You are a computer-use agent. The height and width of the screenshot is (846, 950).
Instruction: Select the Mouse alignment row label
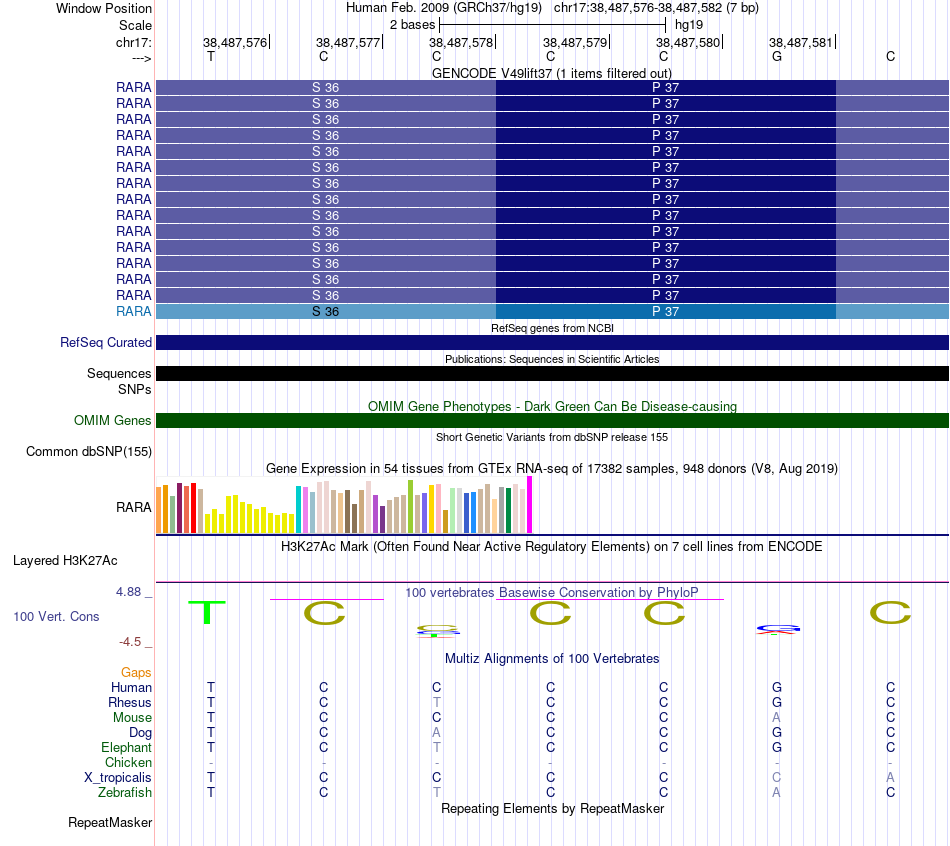(132, 718)
